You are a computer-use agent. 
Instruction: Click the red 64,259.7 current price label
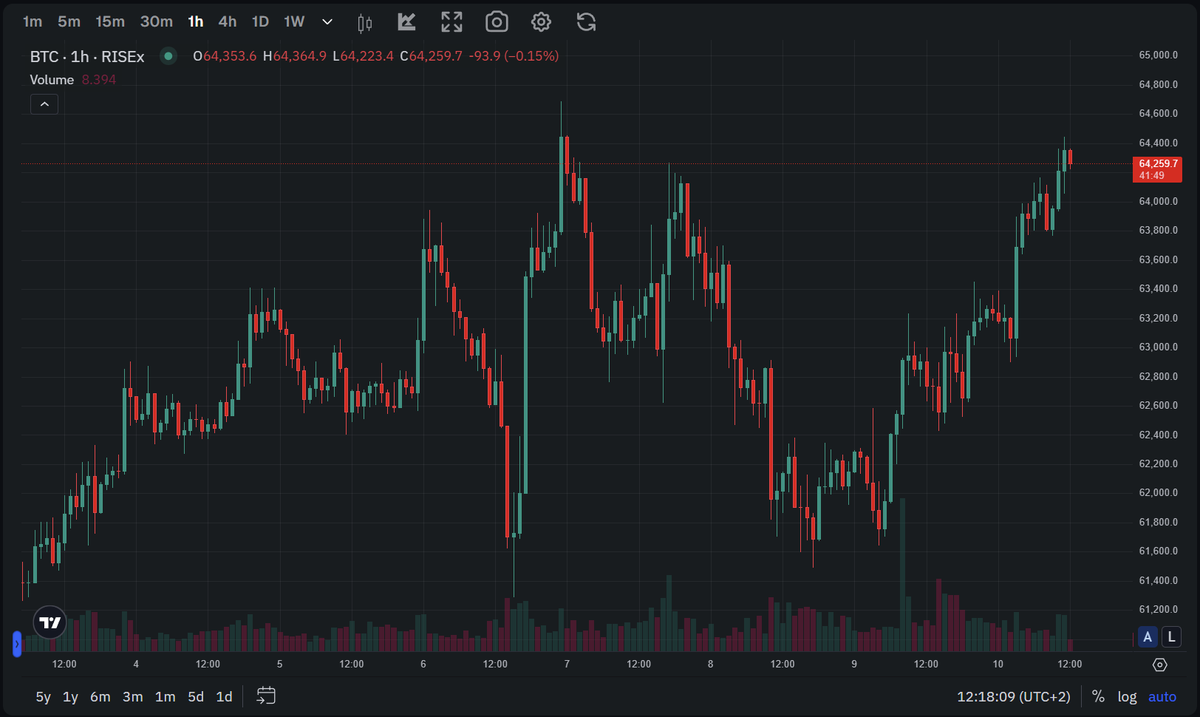point(1157,169)
